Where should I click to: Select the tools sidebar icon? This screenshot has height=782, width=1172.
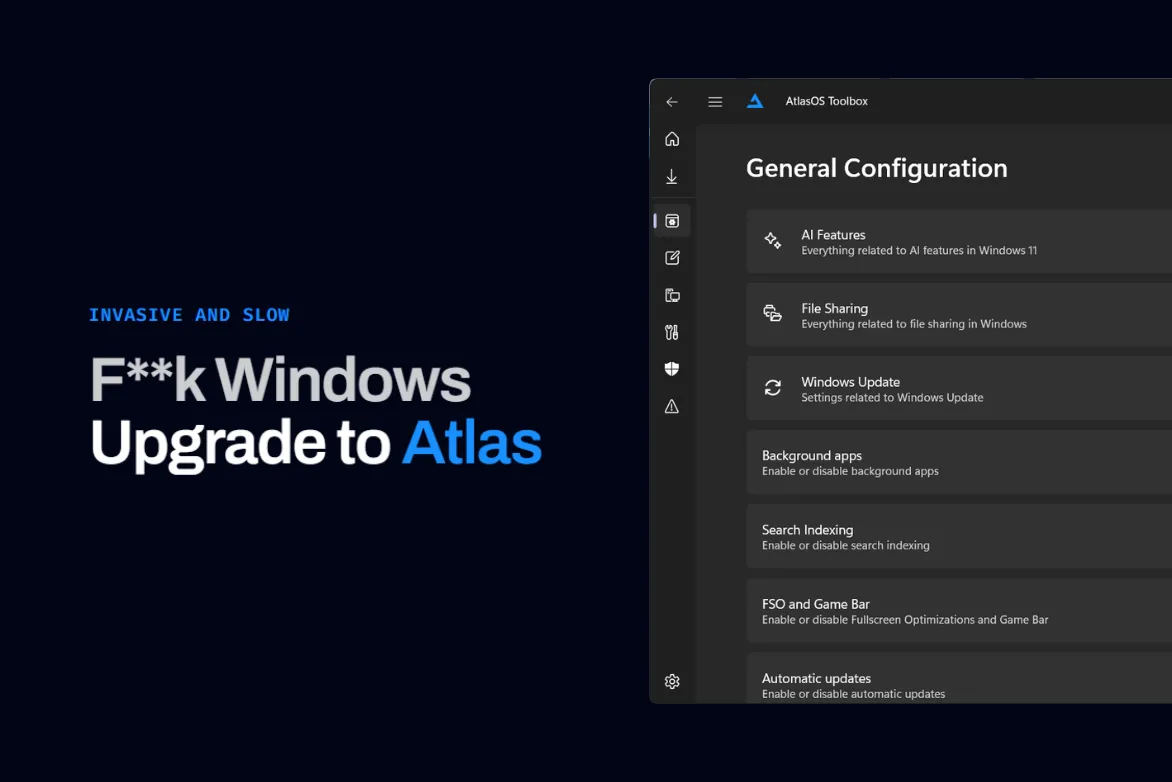[671, 331]
